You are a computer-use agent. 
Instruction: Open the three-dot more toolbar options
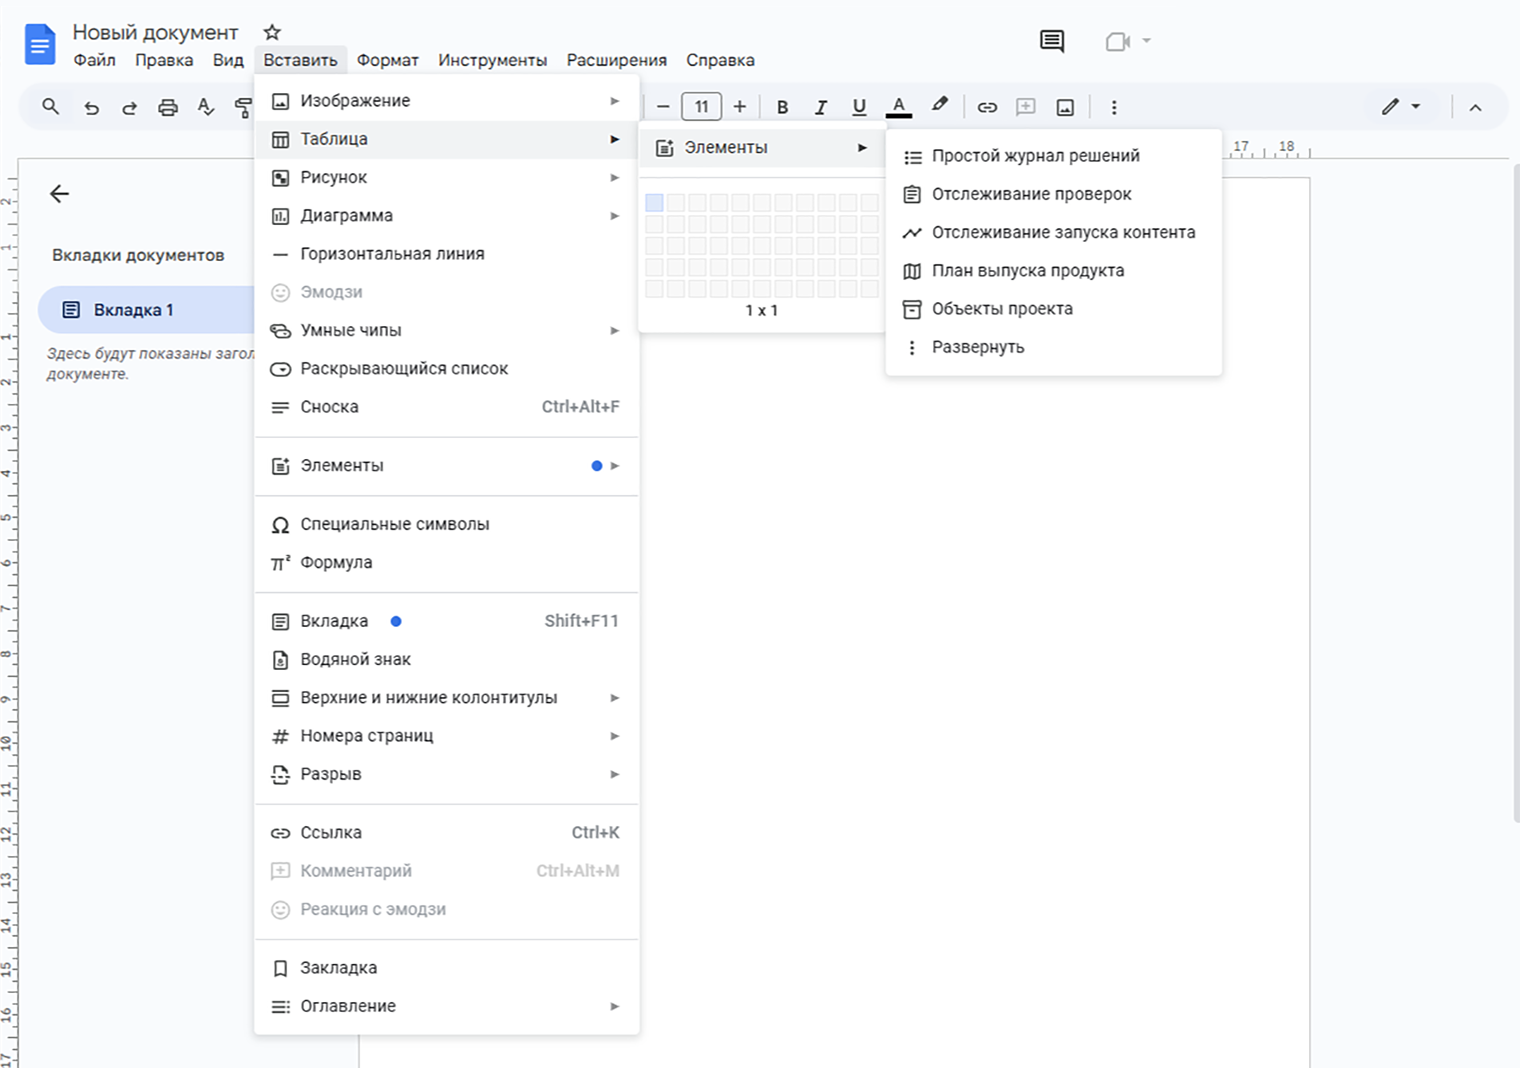[1114, 107]
